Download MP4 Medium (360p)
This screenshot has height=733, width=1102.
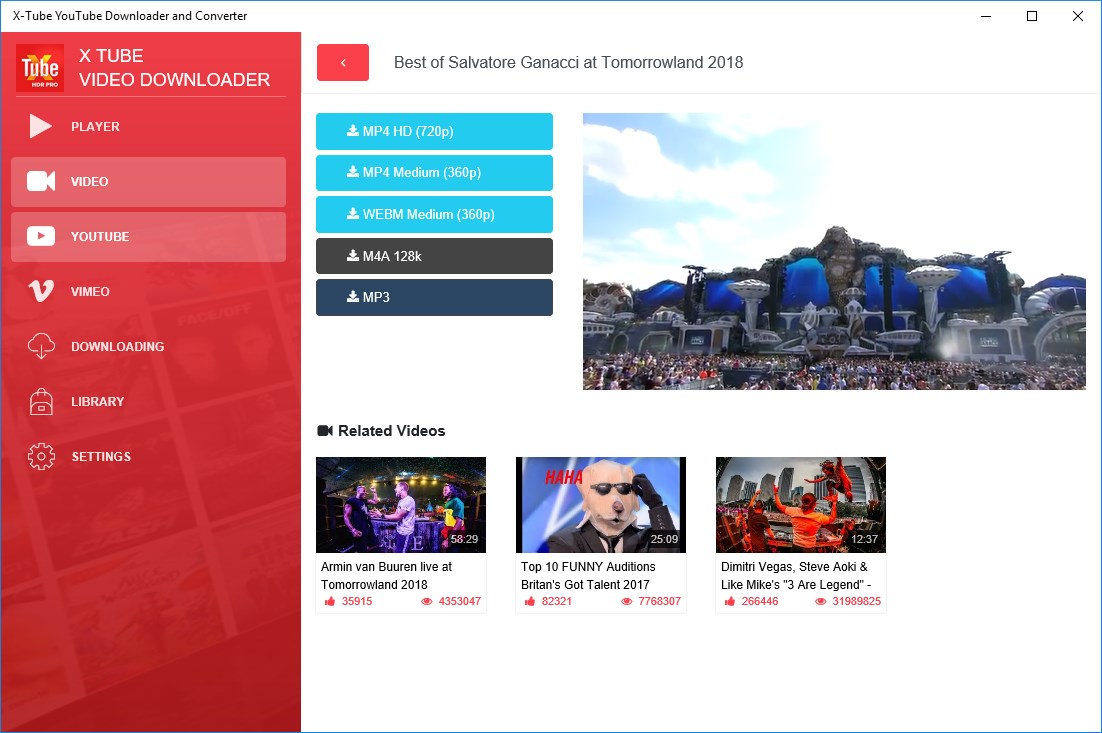pos(434,173)
